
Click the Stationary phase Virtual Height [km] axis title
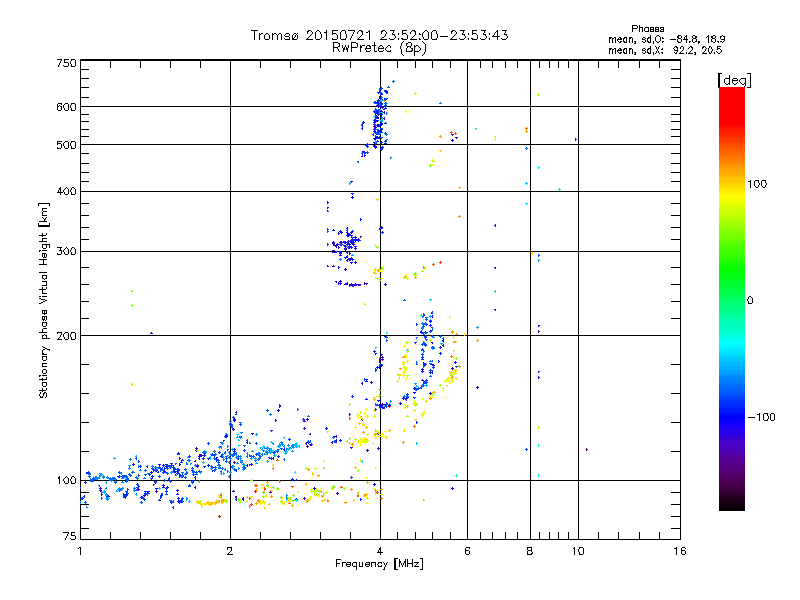[44, 301]
